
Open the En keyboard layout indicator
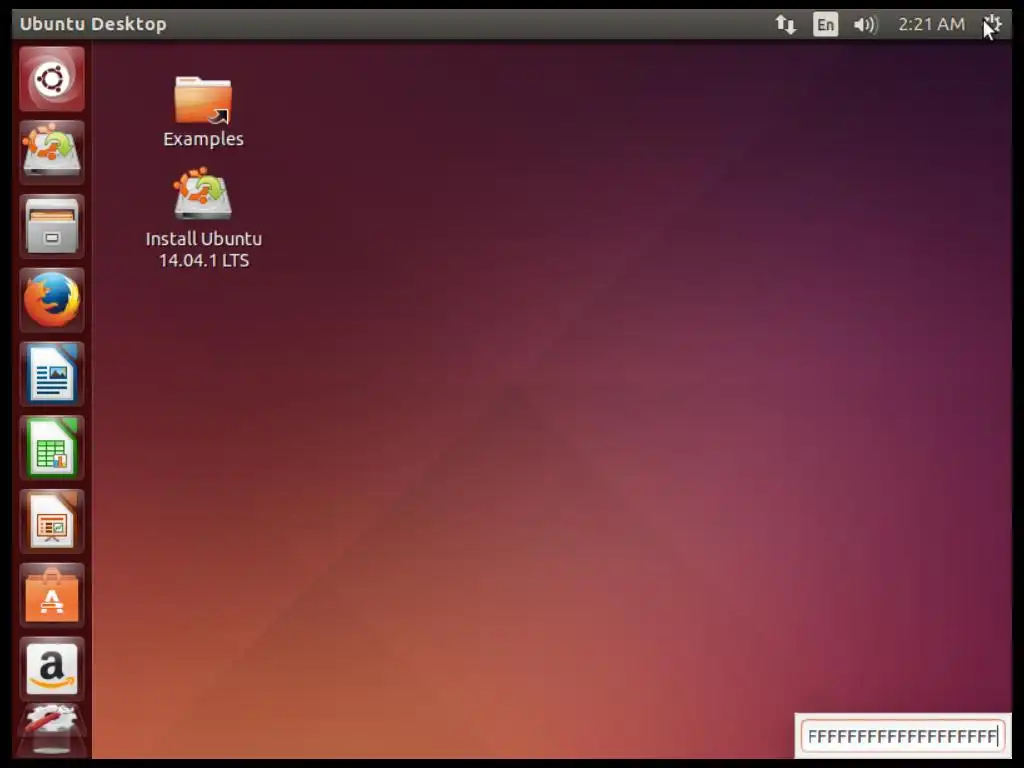coord(825,25)
